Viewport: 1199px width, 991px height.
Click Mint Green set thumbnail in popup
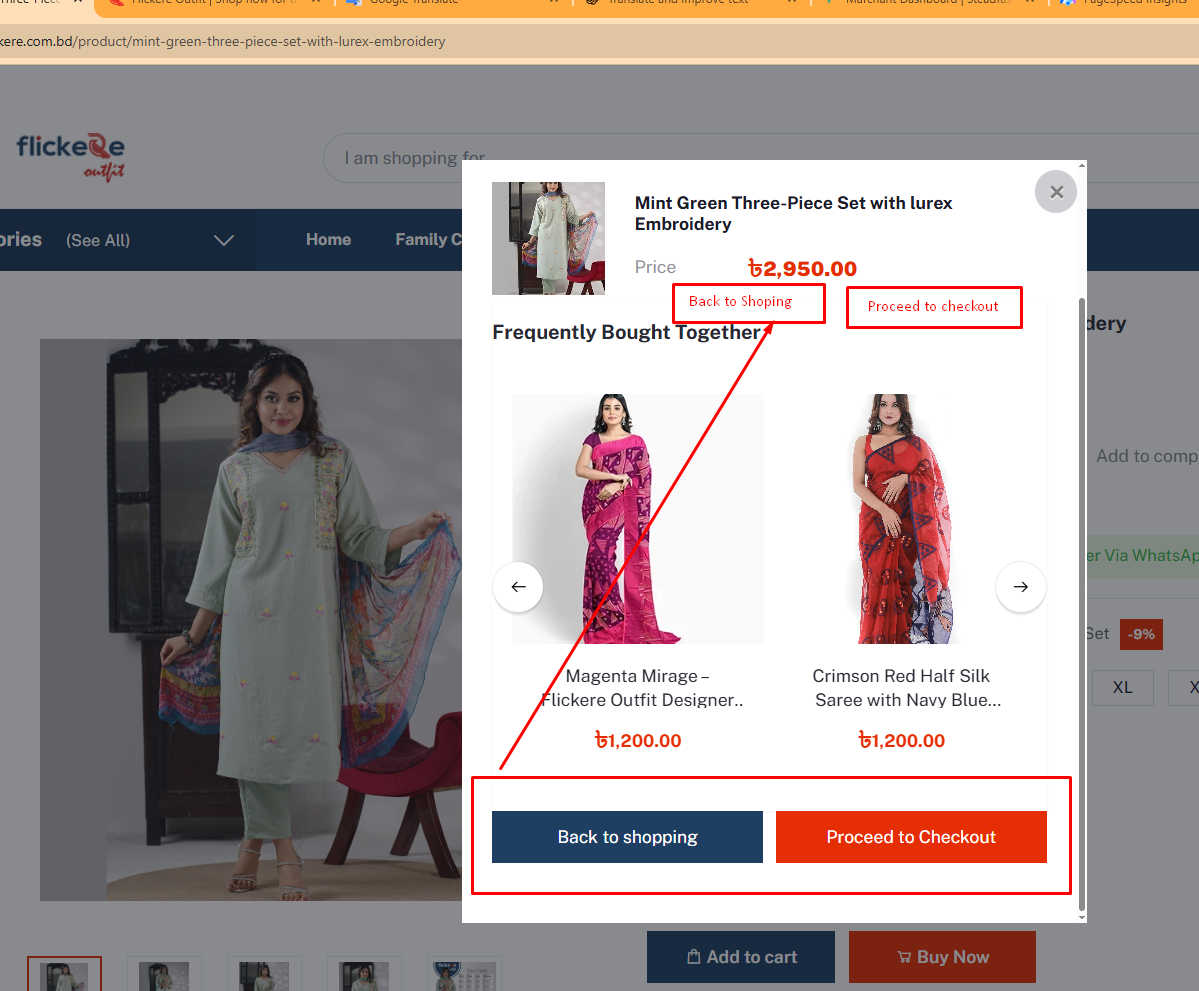click(548, 238)
